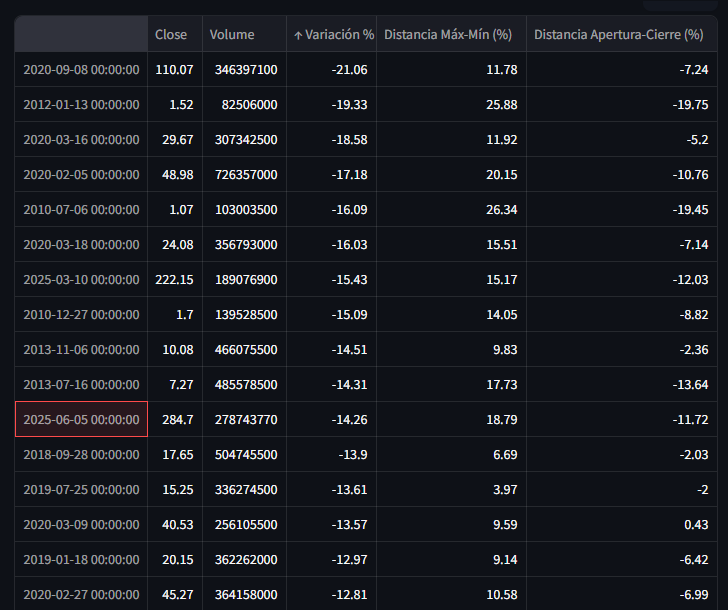The image size is (728, 610).
Task: Select the date cell 2013-07-16 00:00:00
Action: [81, 384]
